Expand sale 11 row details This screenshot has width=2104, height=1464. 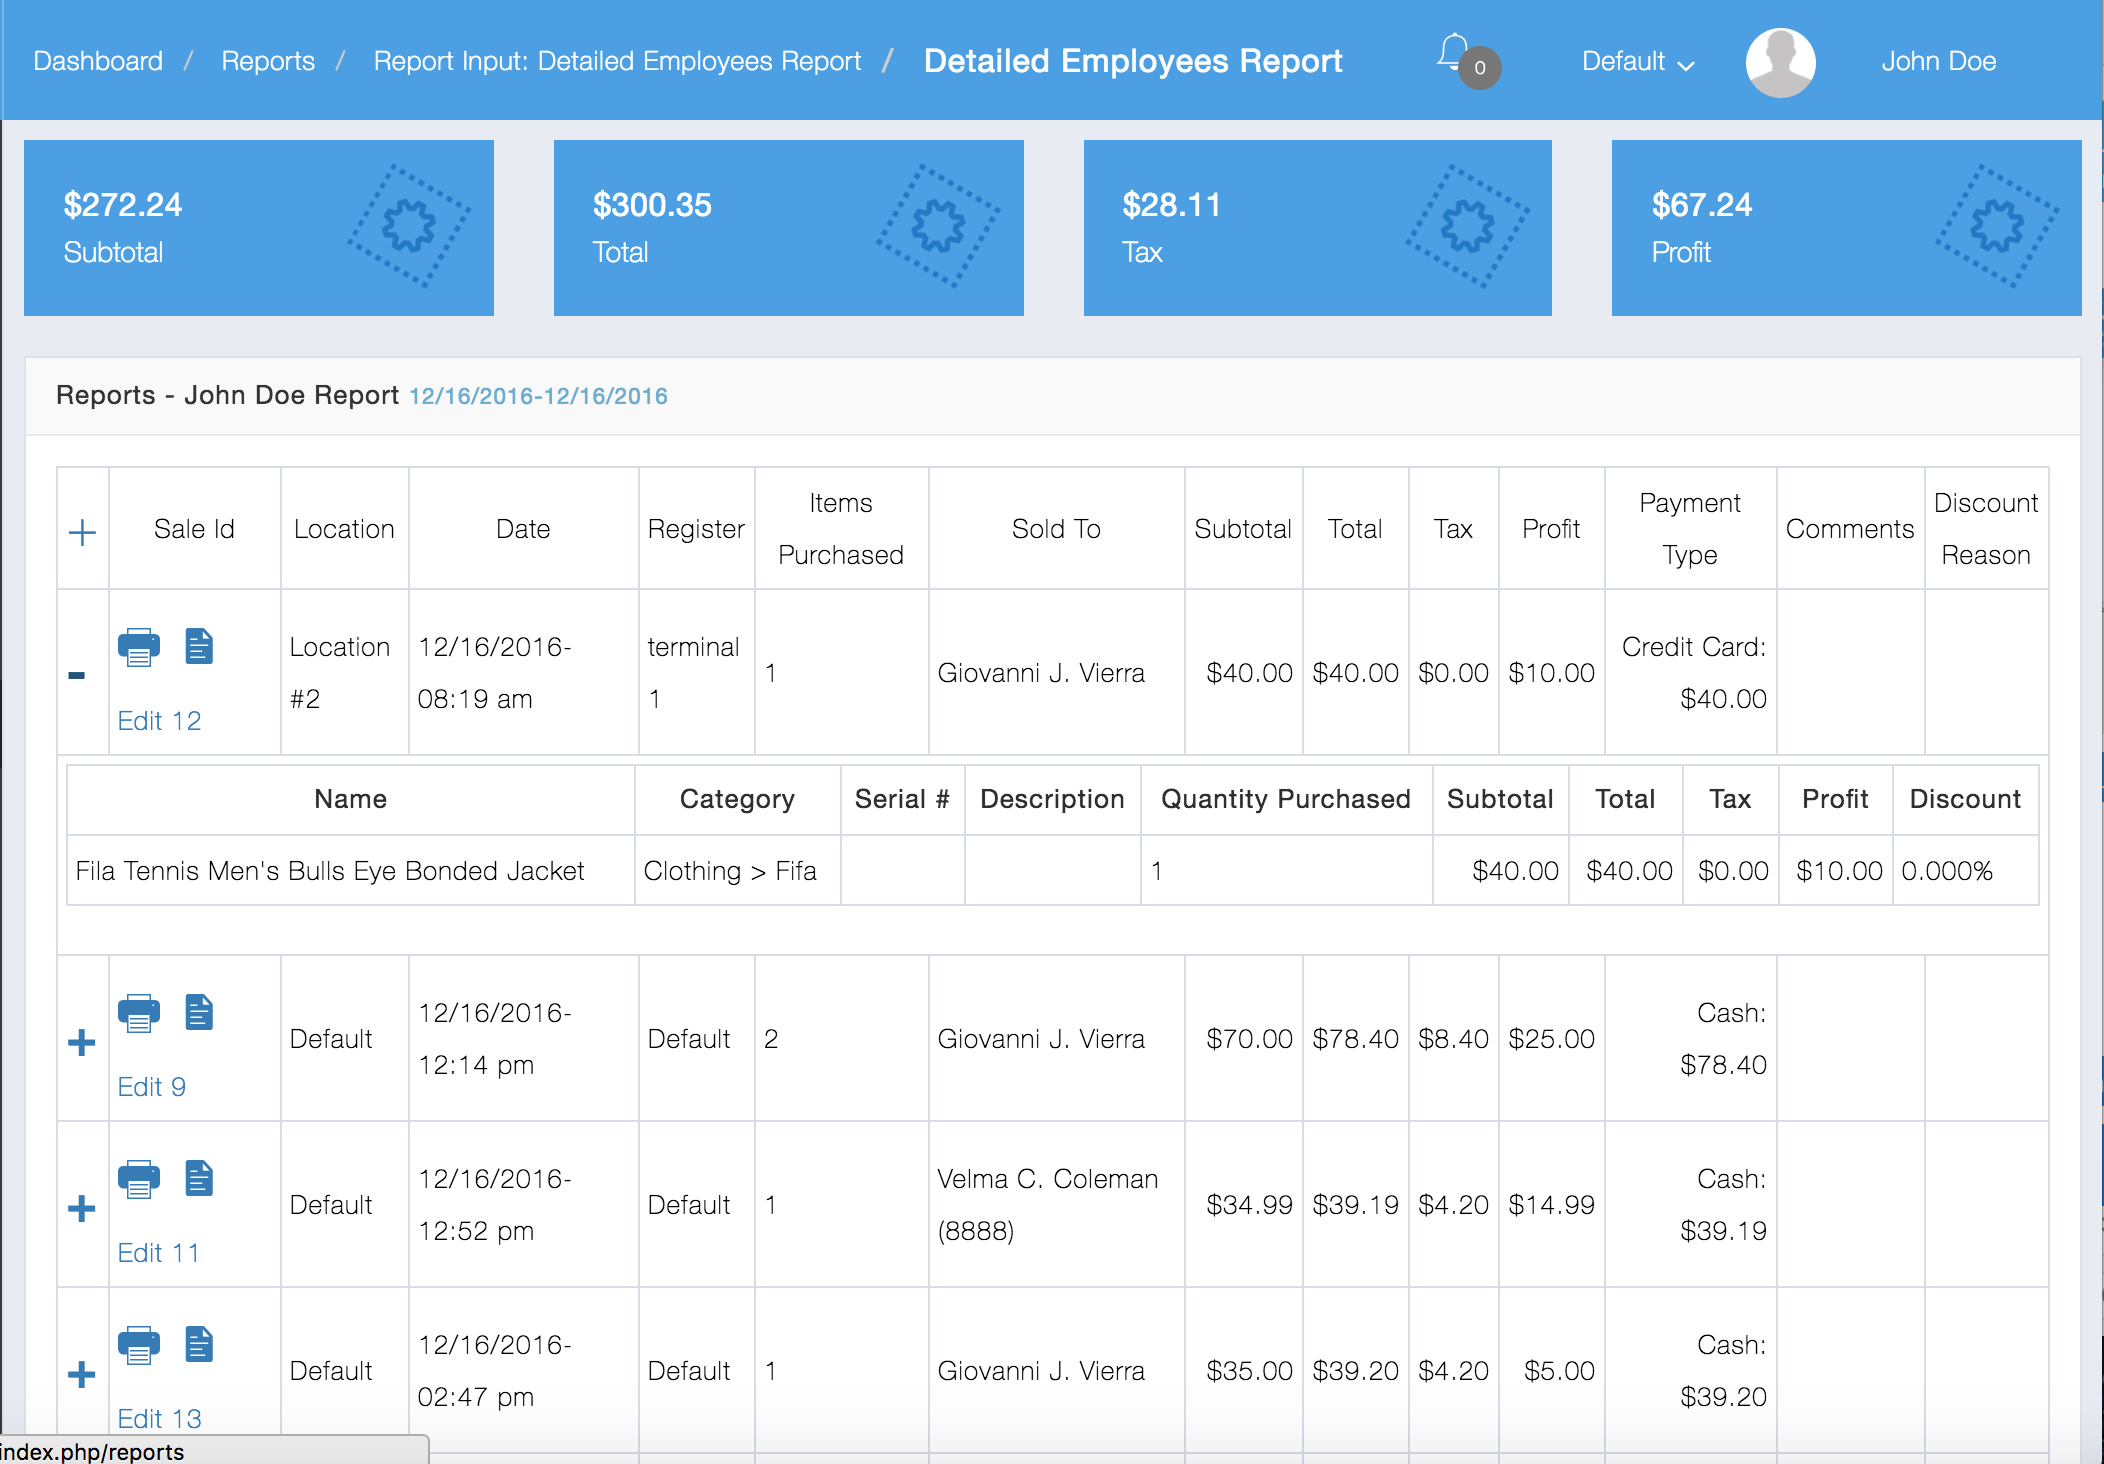[82, 1209]
